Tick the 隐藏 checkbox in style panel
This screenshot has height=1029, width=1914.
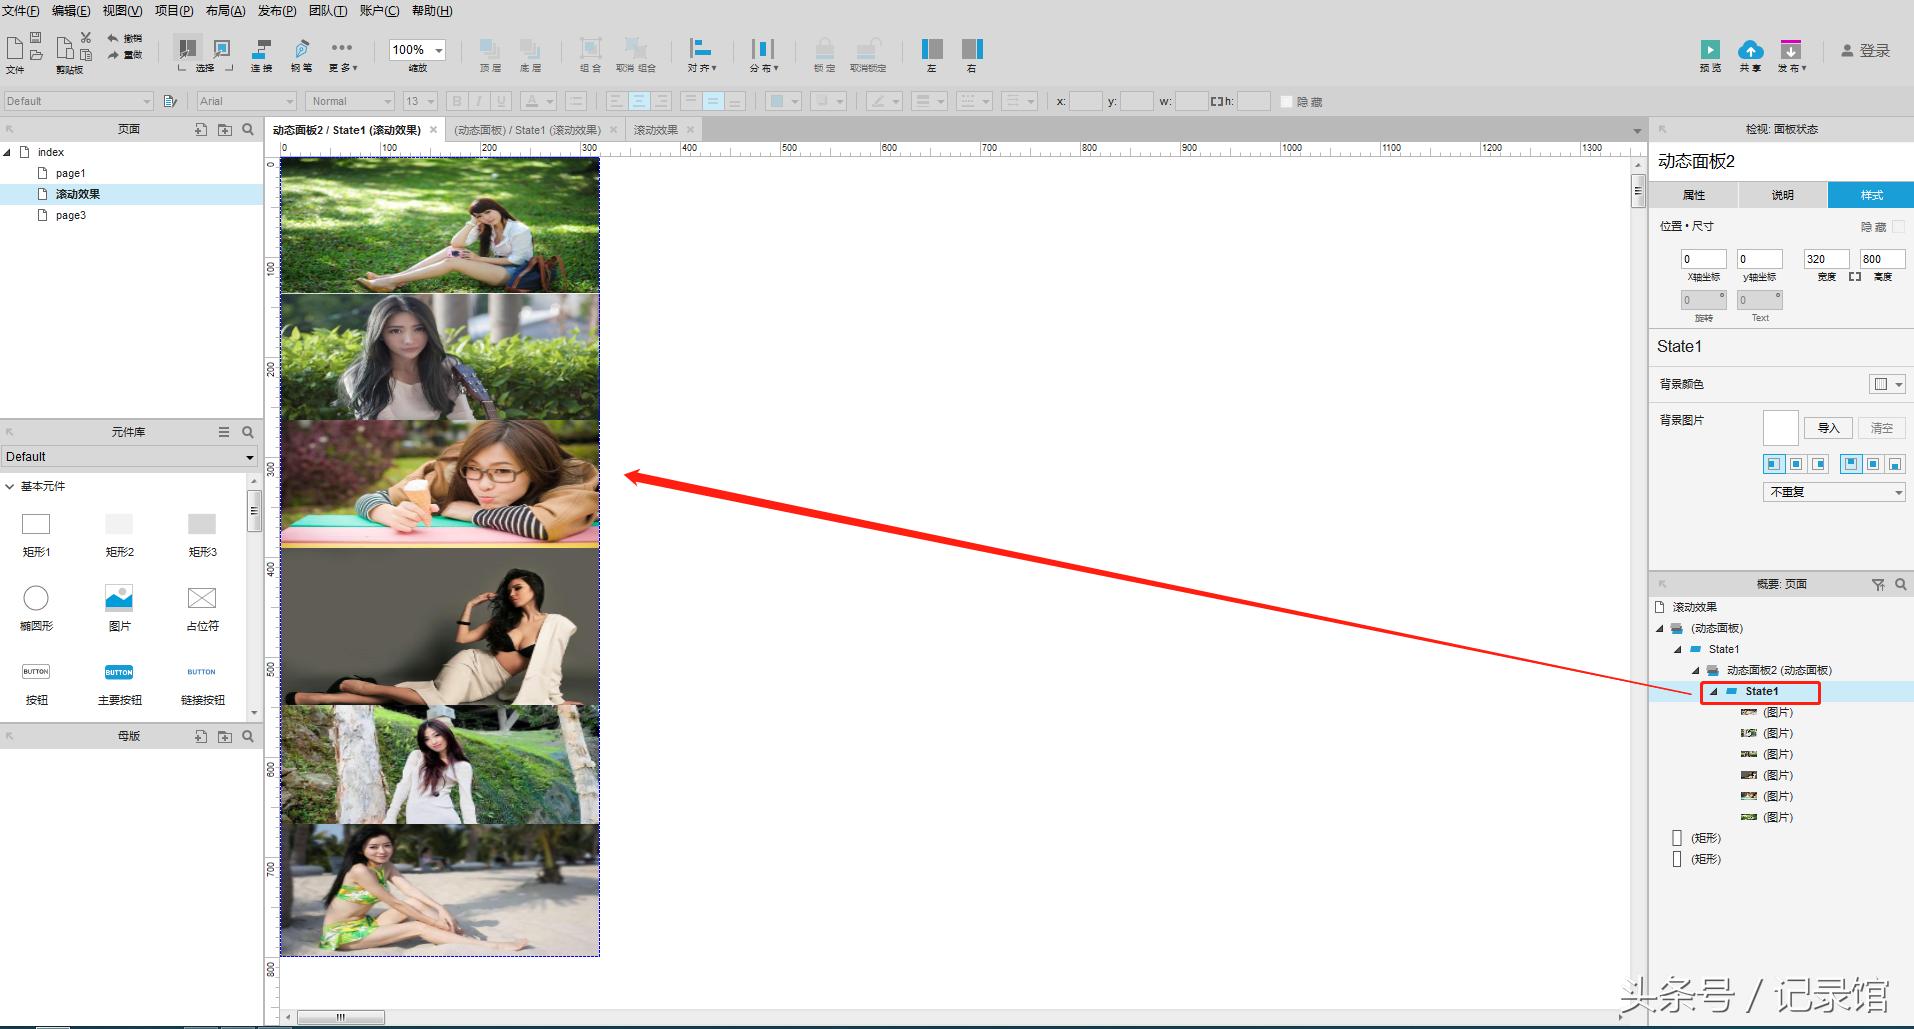click(1898, 227)
